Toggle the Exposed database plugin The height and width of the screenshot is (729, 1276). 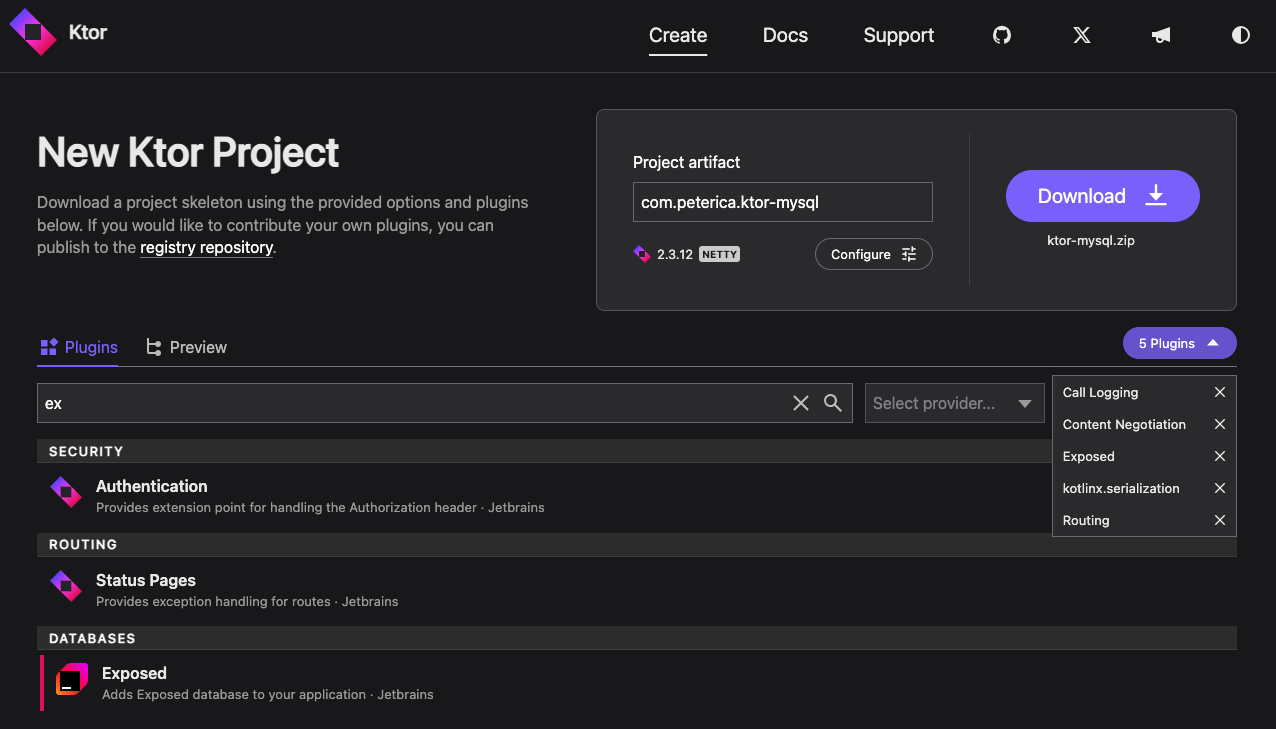(637, 683)
